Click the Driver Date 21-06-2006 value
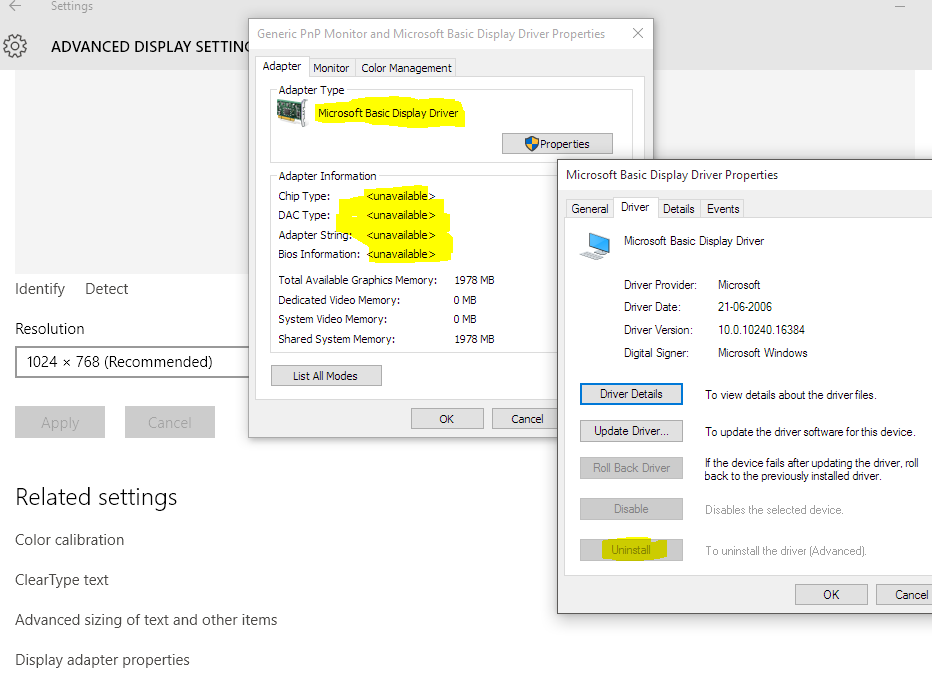The height and width of the screenshot is (688, 932). point(745,307)
